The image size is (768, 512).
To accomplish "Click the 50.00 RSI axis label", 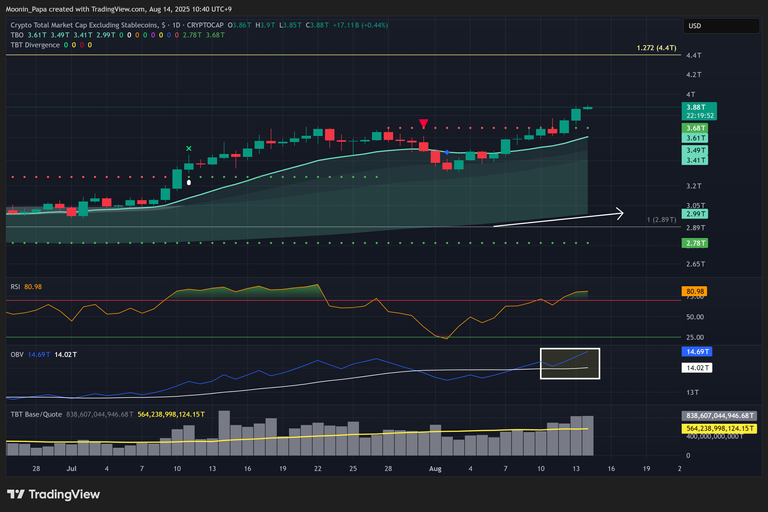I will [x=695, y=317].
